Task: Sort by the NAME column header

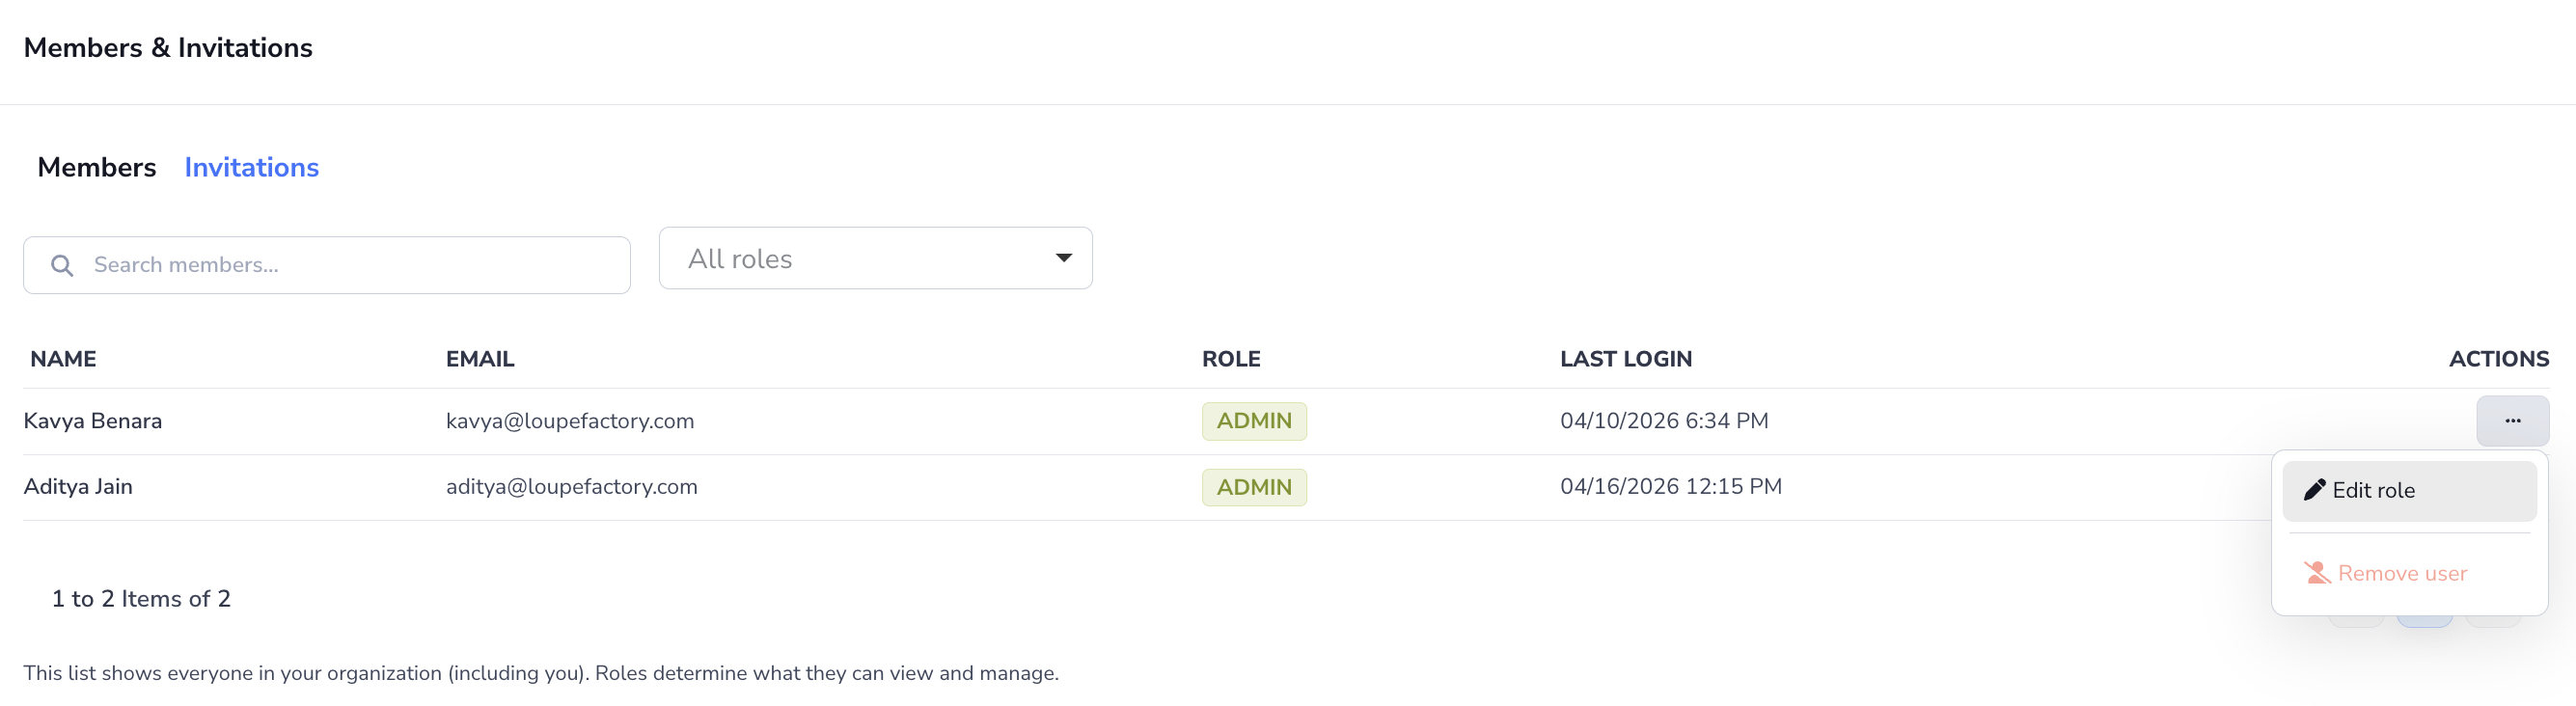Action: coord(63,359)
